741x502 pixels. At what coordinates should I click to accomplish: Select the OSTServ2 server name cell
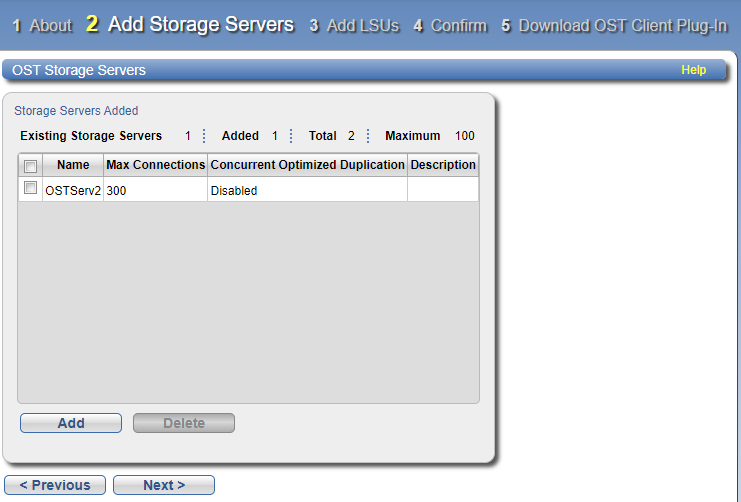tap(73, 190)
